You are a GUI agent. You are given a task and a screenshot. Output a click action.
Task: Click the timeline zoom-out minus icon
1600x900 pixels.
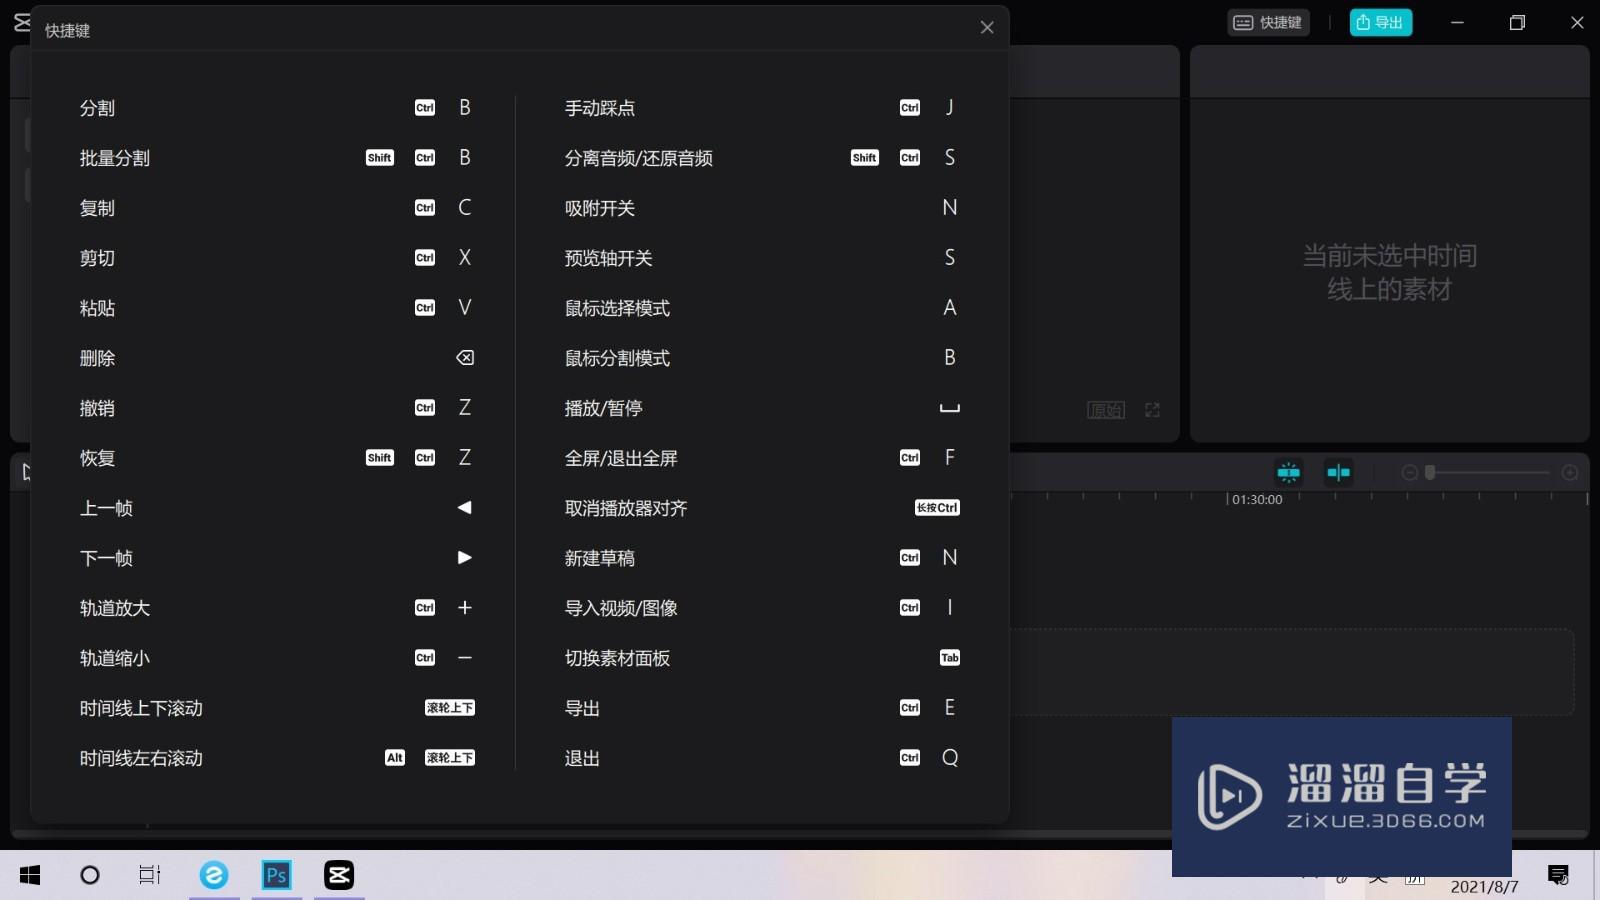tap(1410, 472)
